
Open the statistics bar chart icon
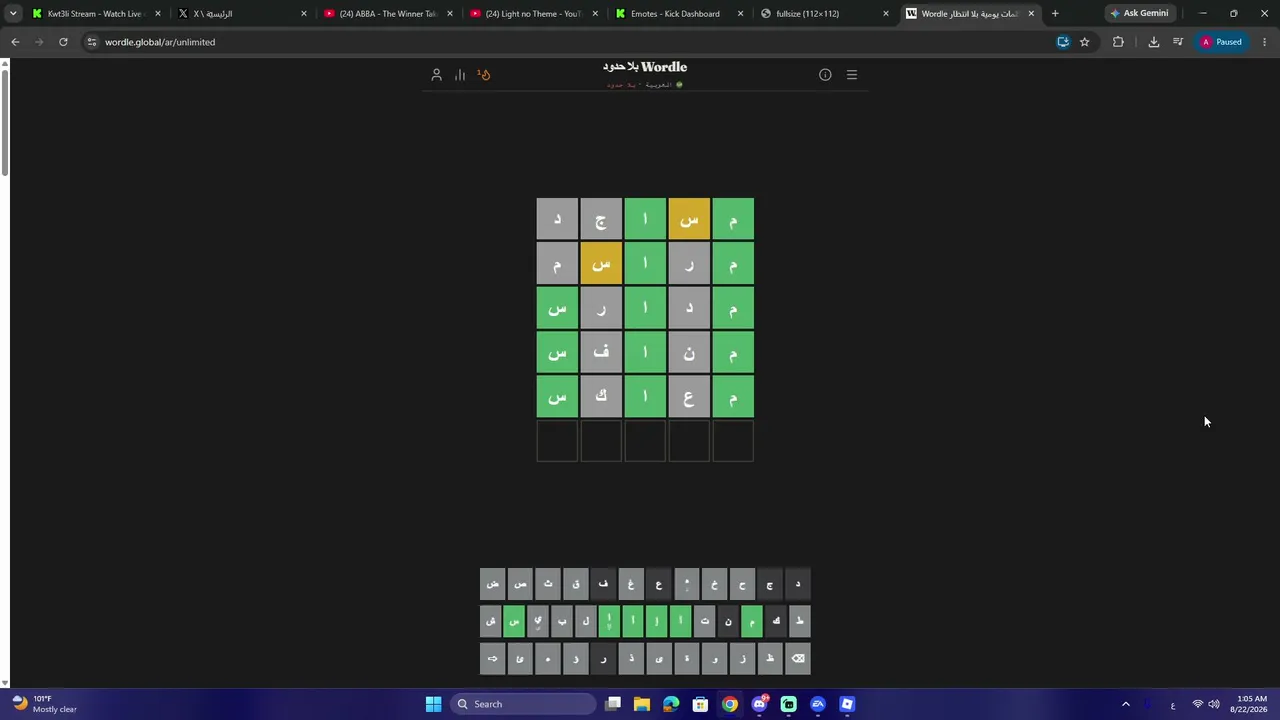tap(460, 75)
